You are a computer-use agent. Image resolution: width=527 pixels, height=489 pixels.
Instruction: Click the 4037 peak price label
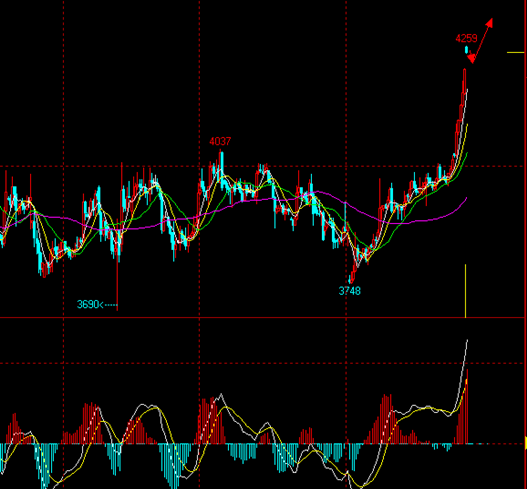tap(220, 141)
